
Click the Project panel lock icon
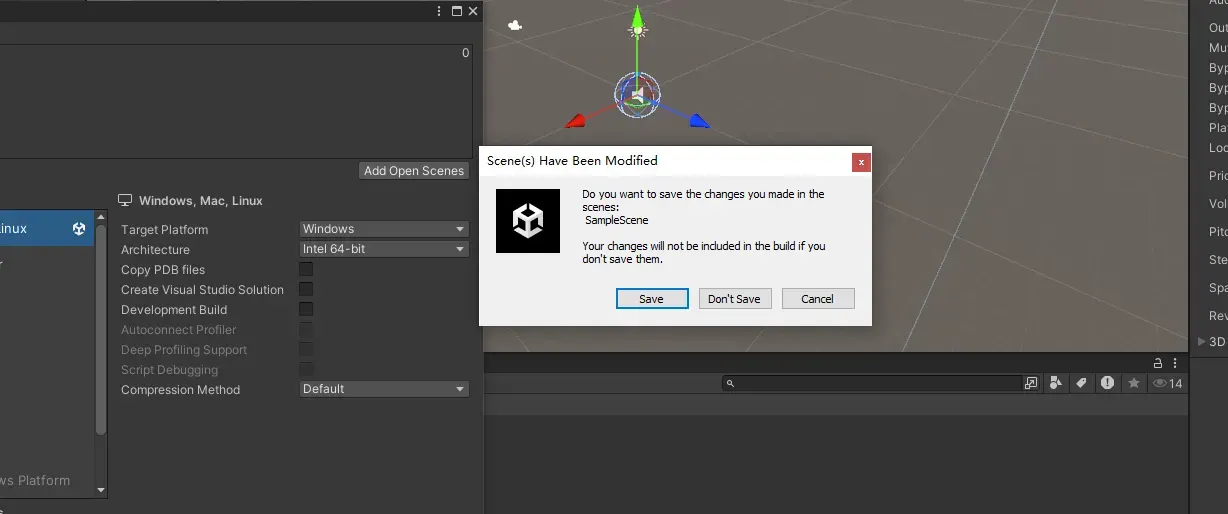(x=1158, y=363)
